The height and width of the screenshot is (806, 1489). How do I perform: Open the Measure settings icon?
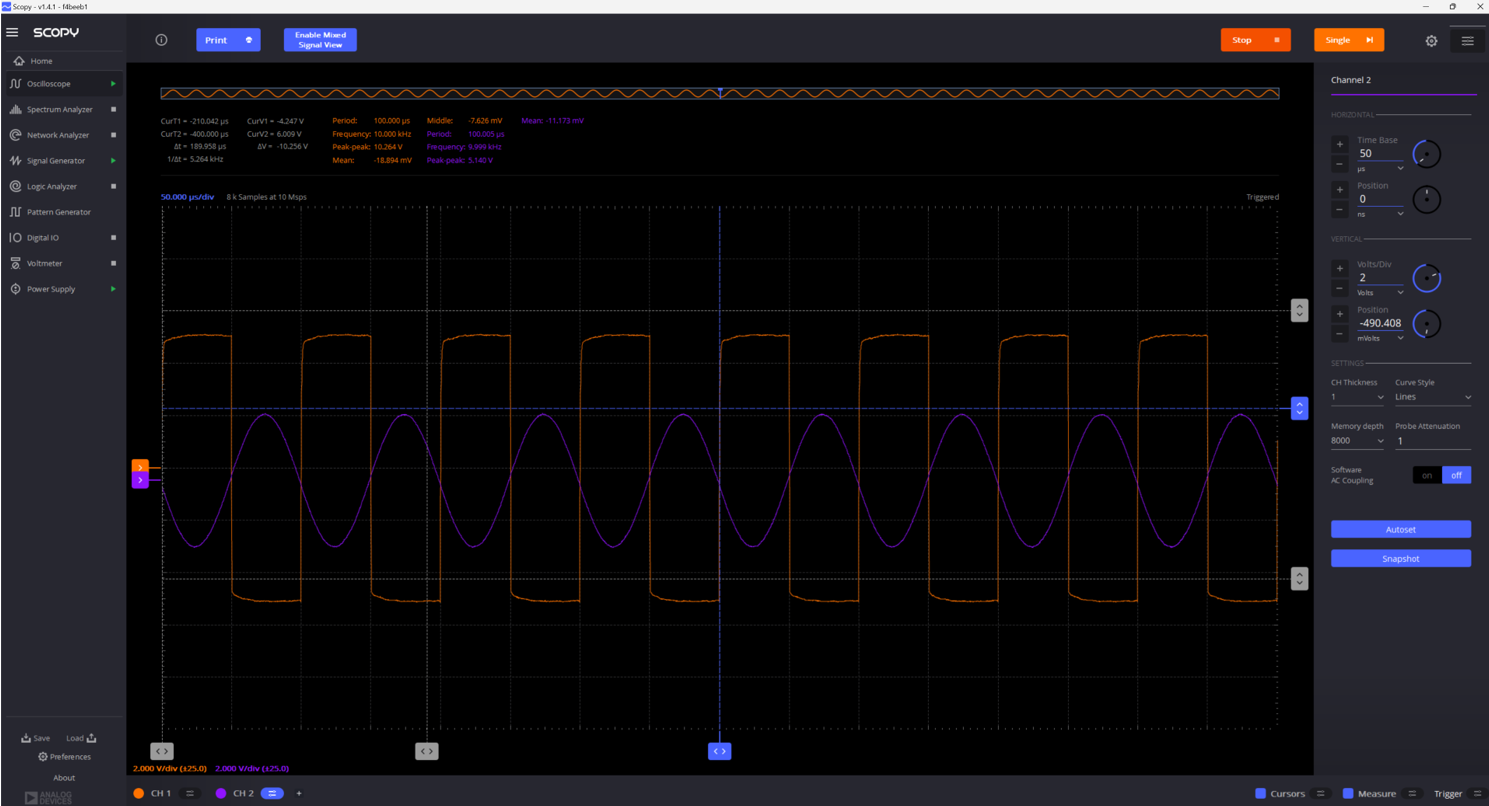[x=1411, y=793]
